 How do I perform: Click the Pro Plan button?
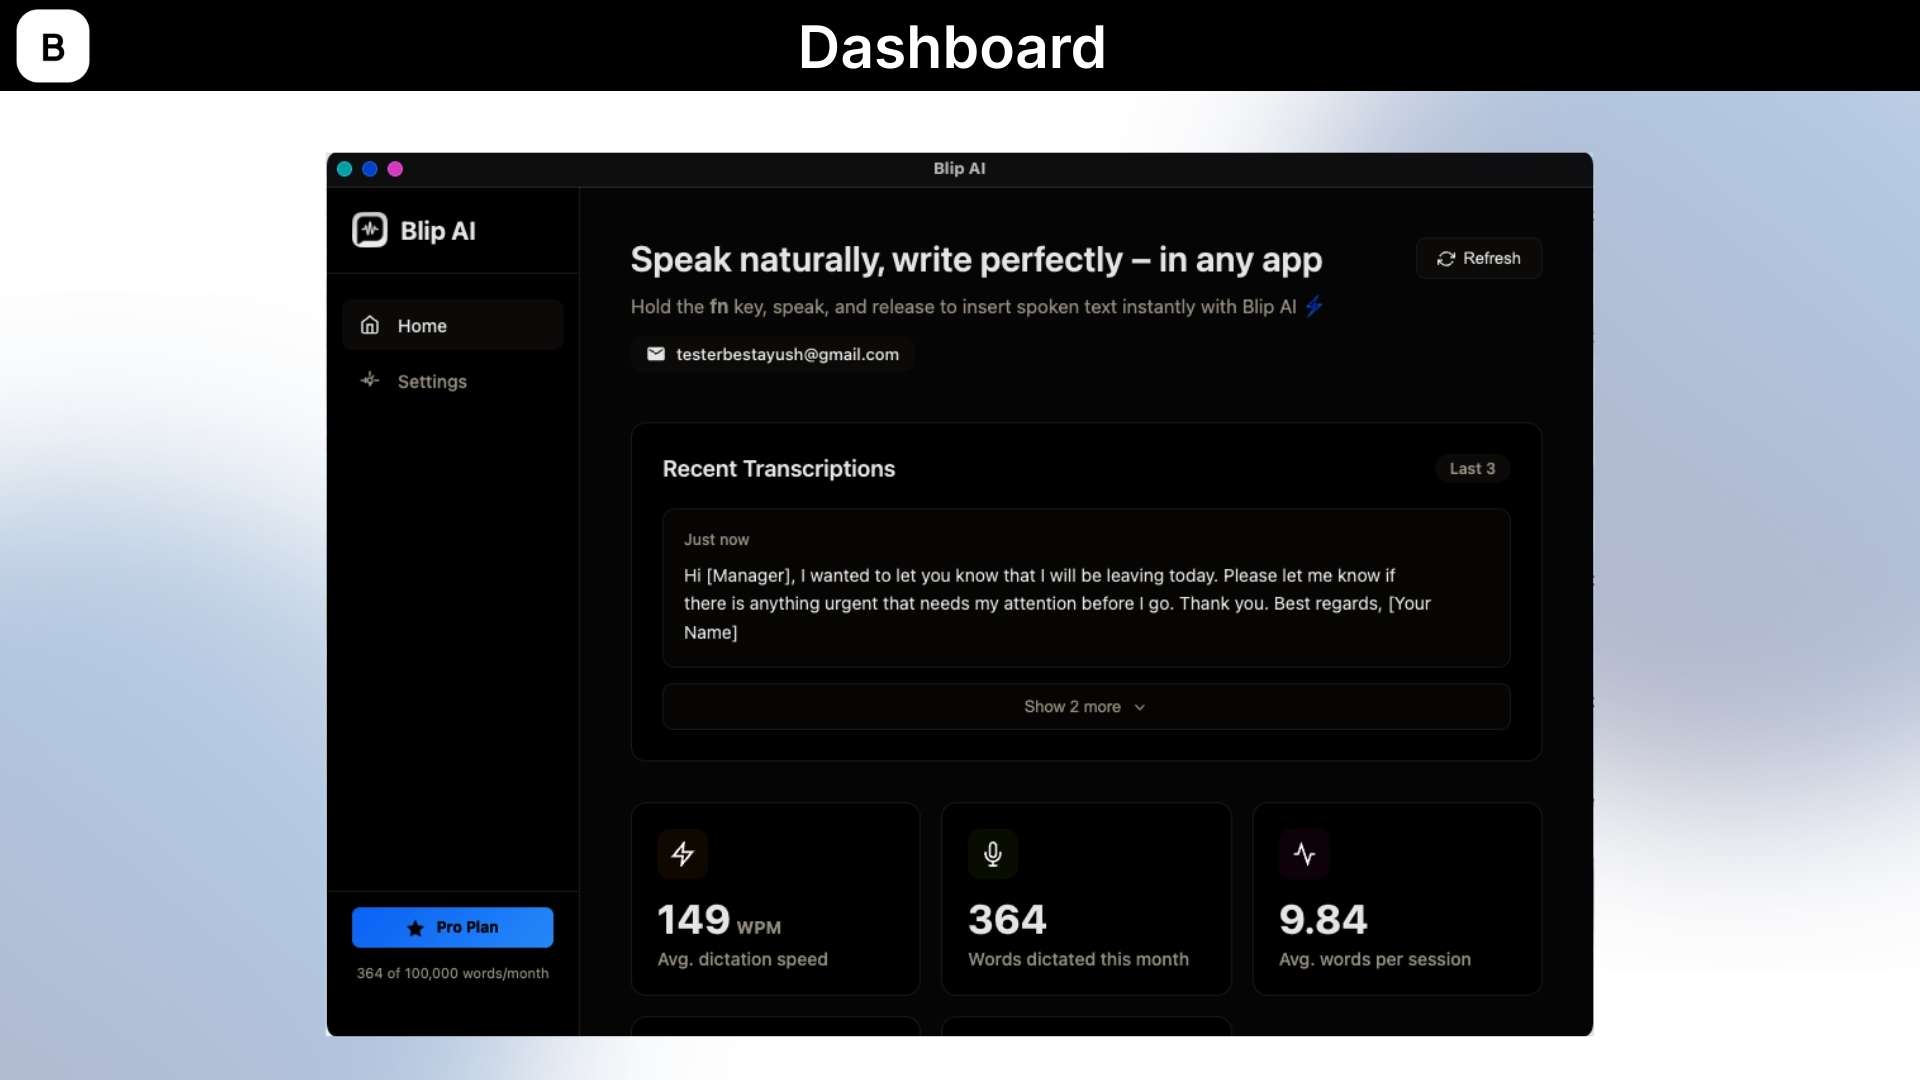tap(452, 927)
